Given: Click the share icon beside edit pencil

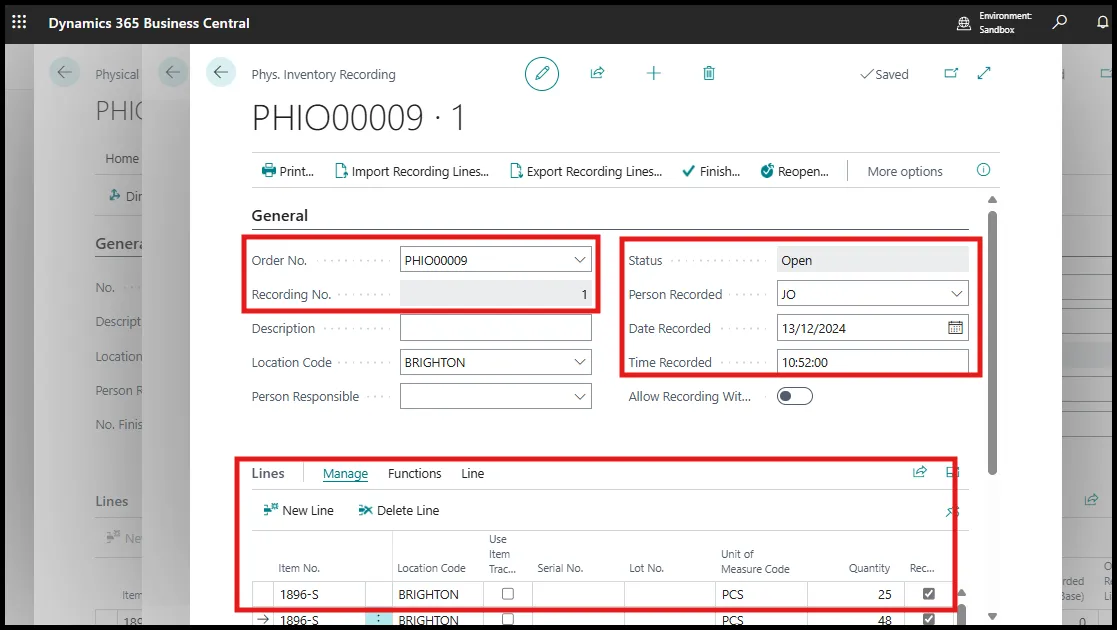Looking at the screenshot, I should 598,73.
